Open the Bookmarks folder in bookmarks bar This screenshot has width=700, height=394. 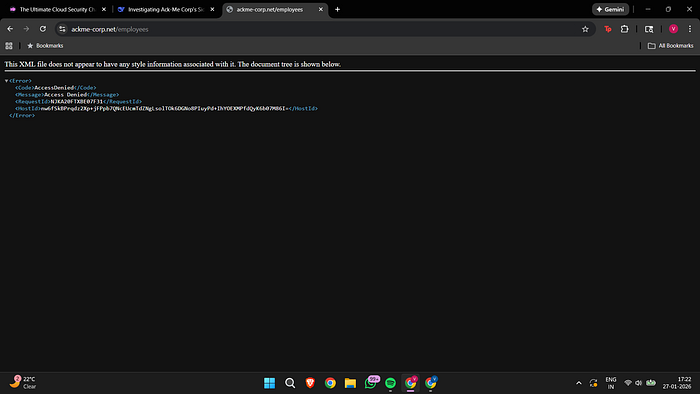(45, 46)
